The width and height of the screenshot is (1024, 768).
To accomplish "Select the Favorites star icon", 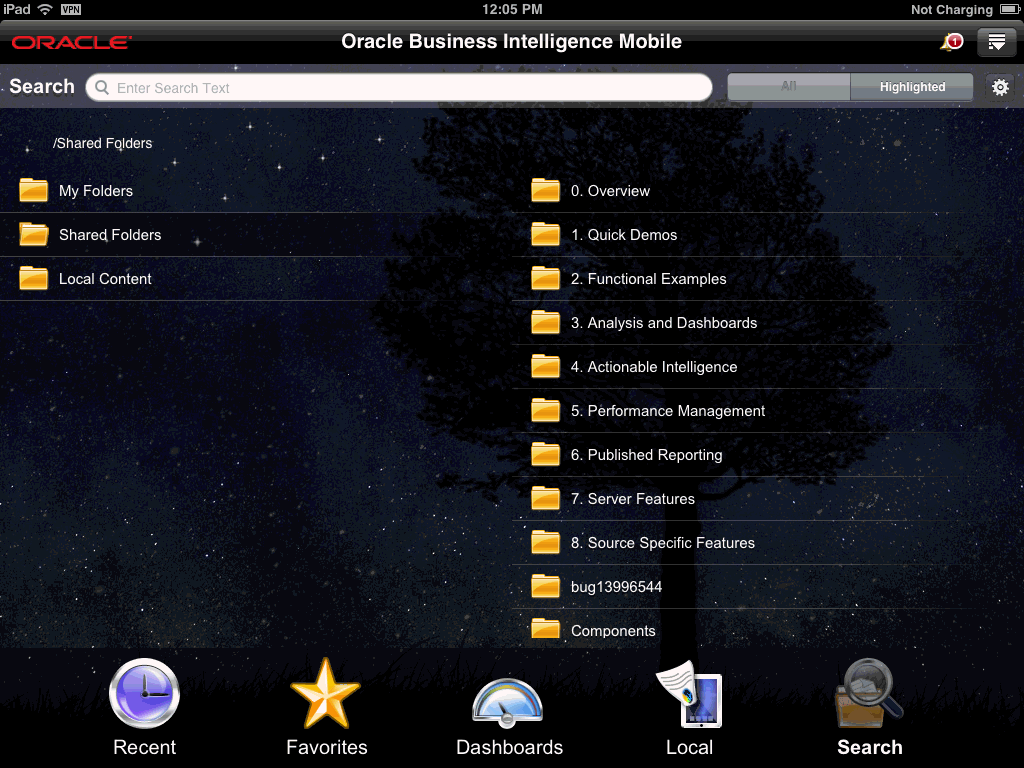I will tap(326, 692).
